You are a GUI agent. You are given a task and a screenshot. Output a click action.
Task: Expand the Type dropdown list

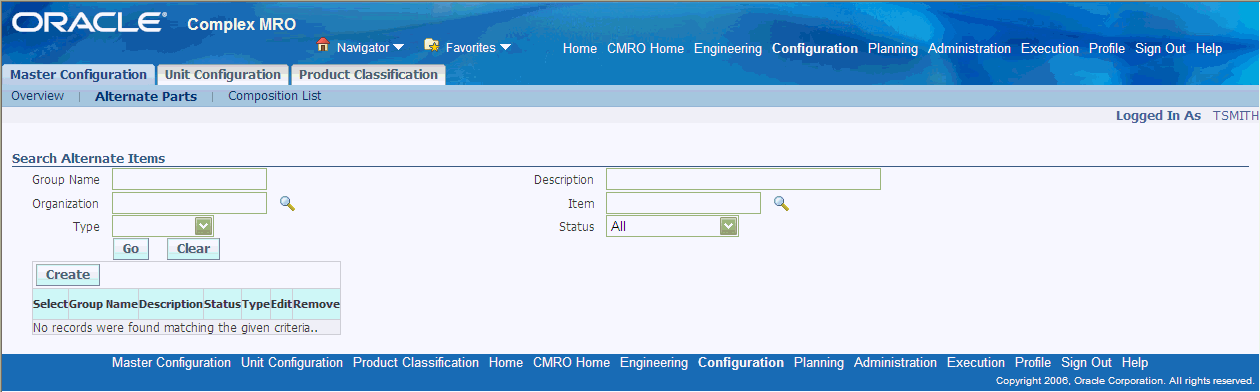pyautogui.click(x=204, y=227)
